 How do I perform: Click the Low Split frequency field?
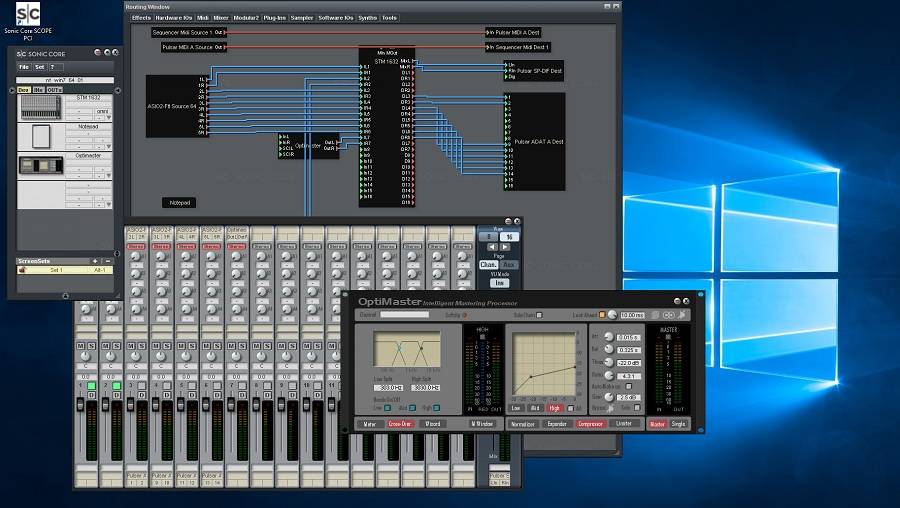pos(390,386)
